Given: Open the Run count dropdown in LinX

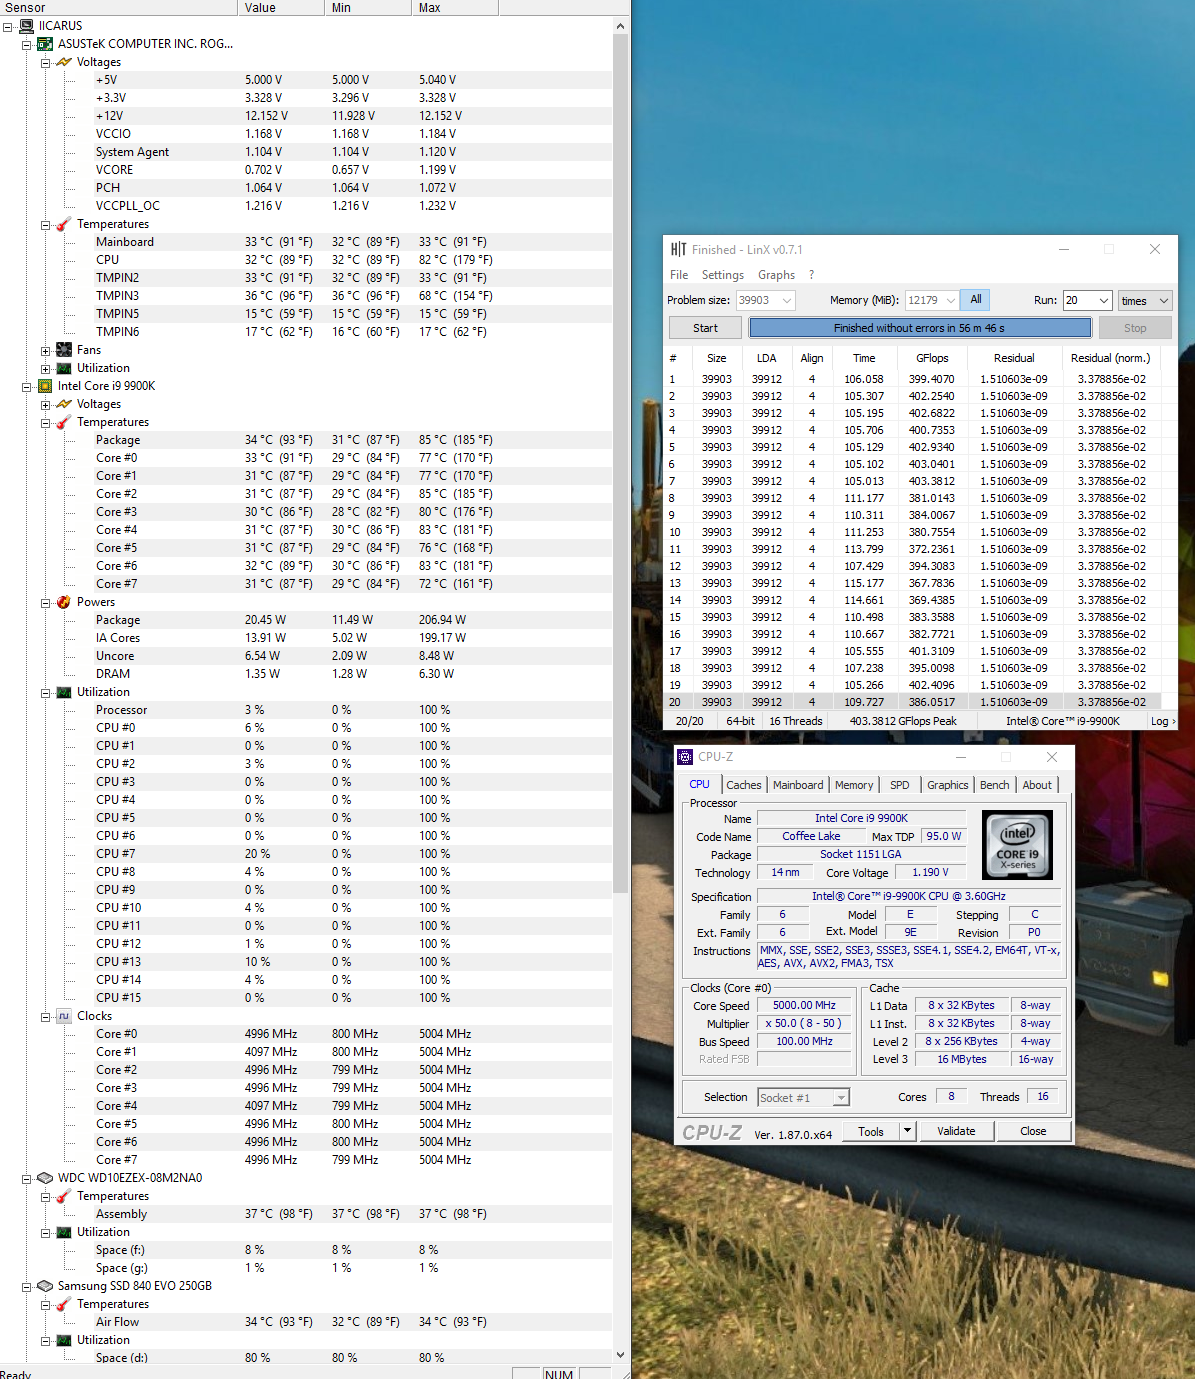Looking at the screenshot, I should point(1104,300).
